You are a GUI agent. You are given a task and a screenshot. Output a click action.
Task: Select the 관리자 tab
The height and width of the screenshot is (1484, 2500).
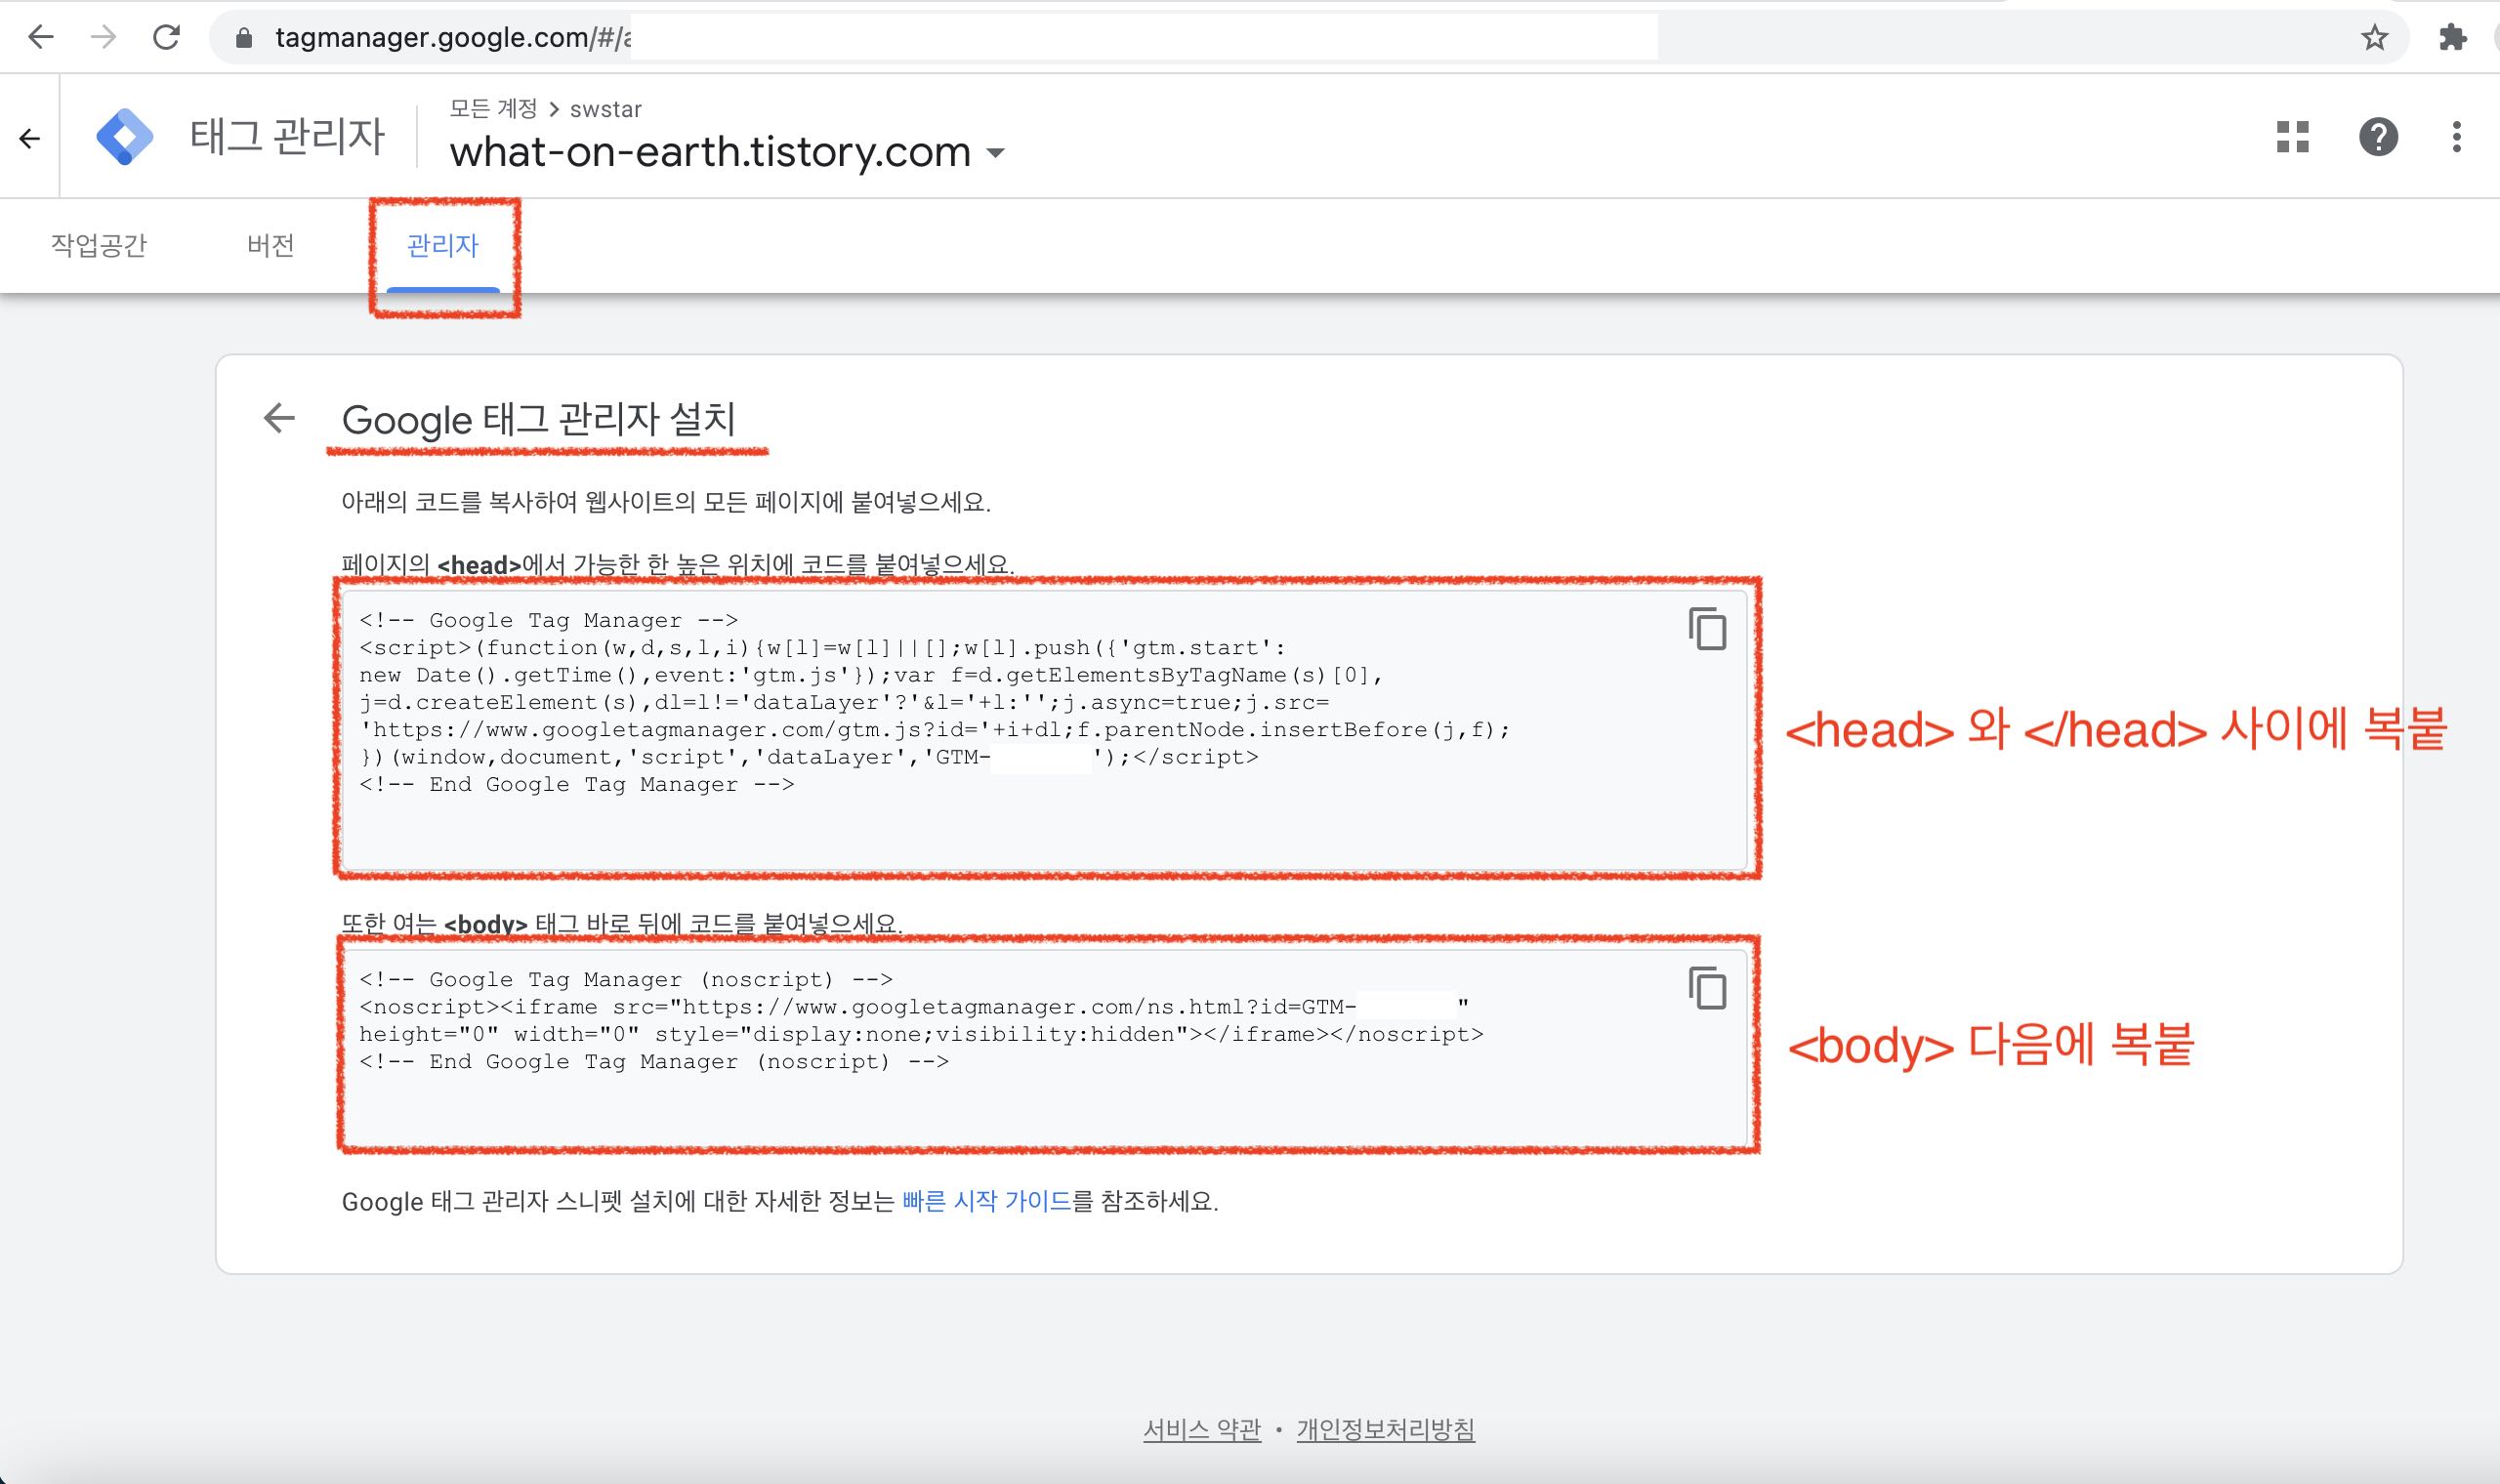pyautogui.click(x=443, y=245)
